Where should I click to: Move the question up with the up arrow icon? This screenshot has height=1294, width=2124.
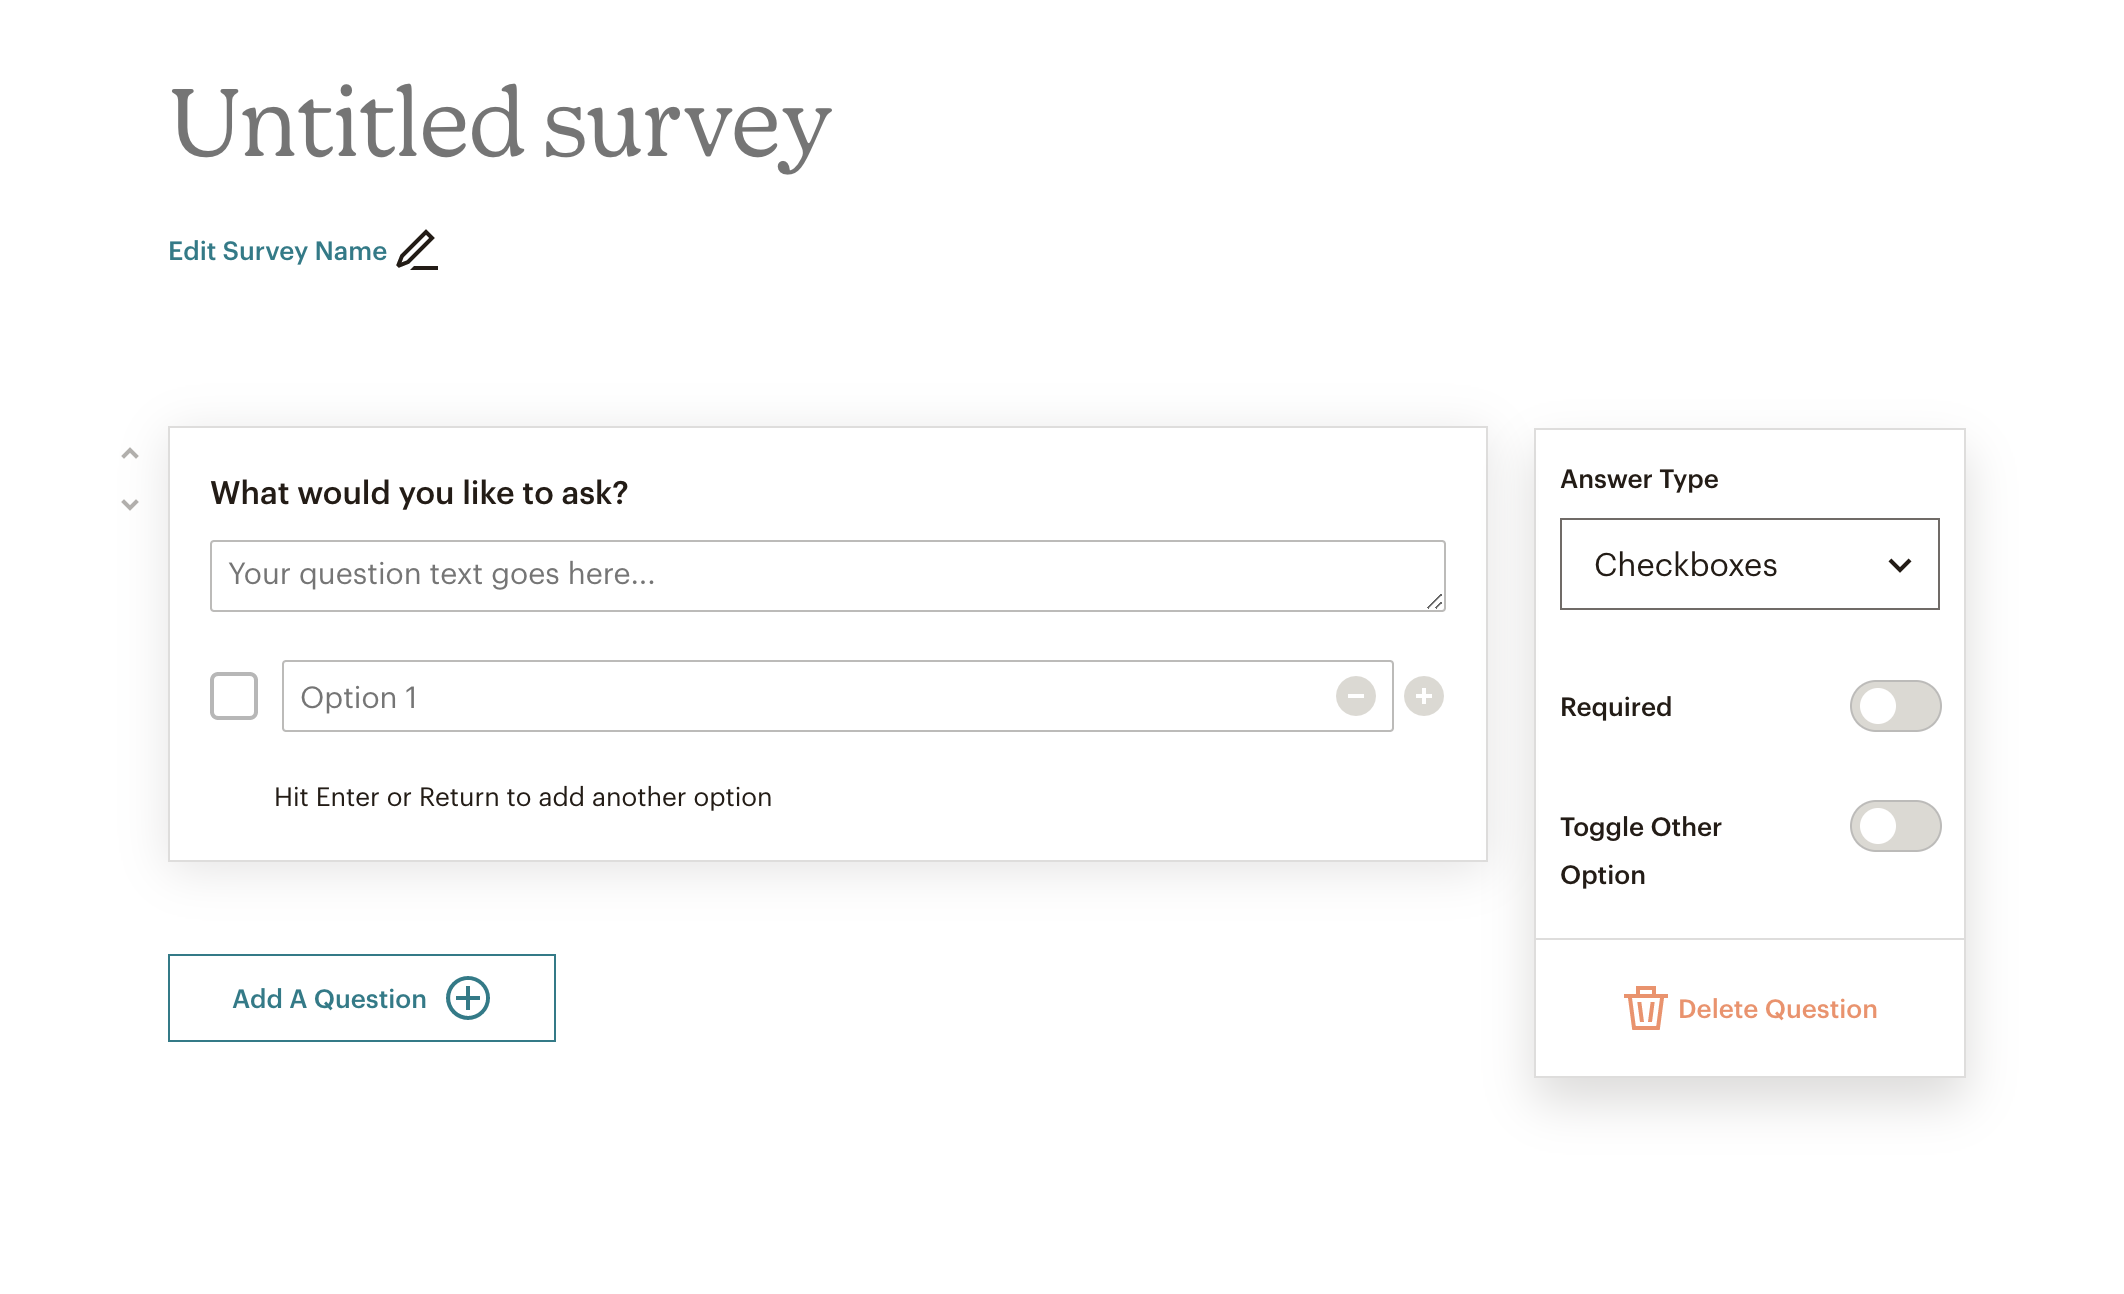(128, 452)
